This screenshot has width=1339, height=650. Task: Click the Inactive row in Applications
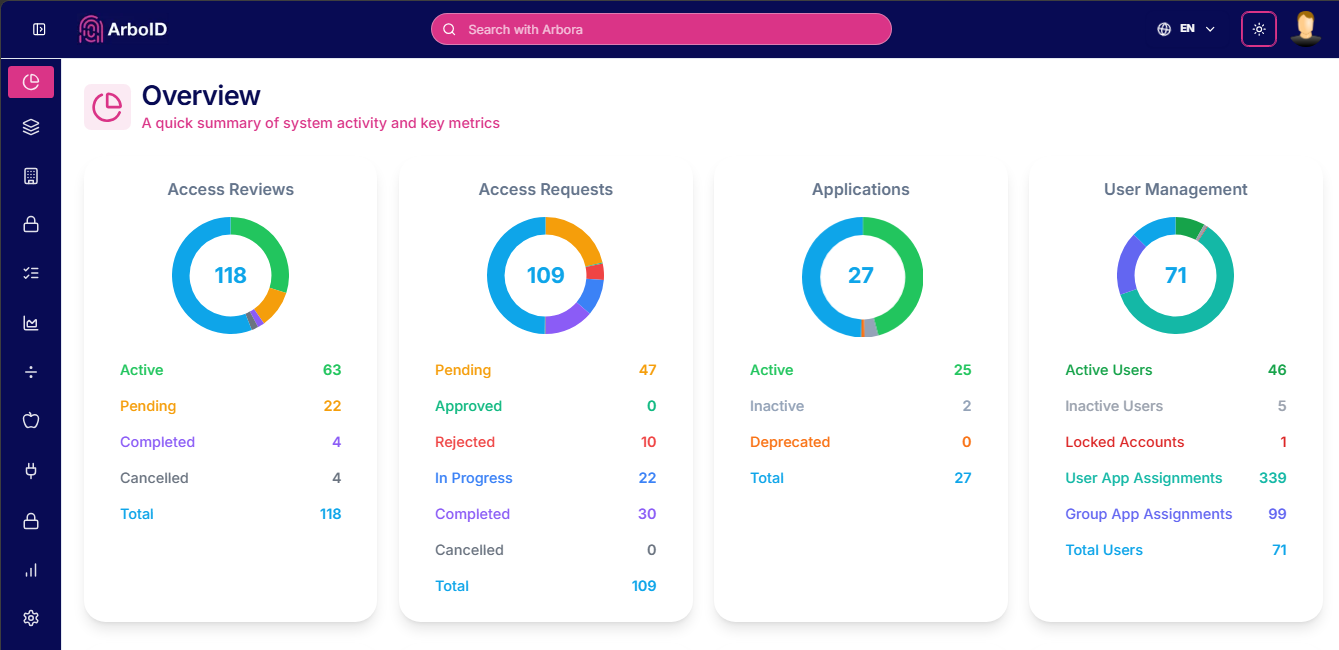(861, 406)
